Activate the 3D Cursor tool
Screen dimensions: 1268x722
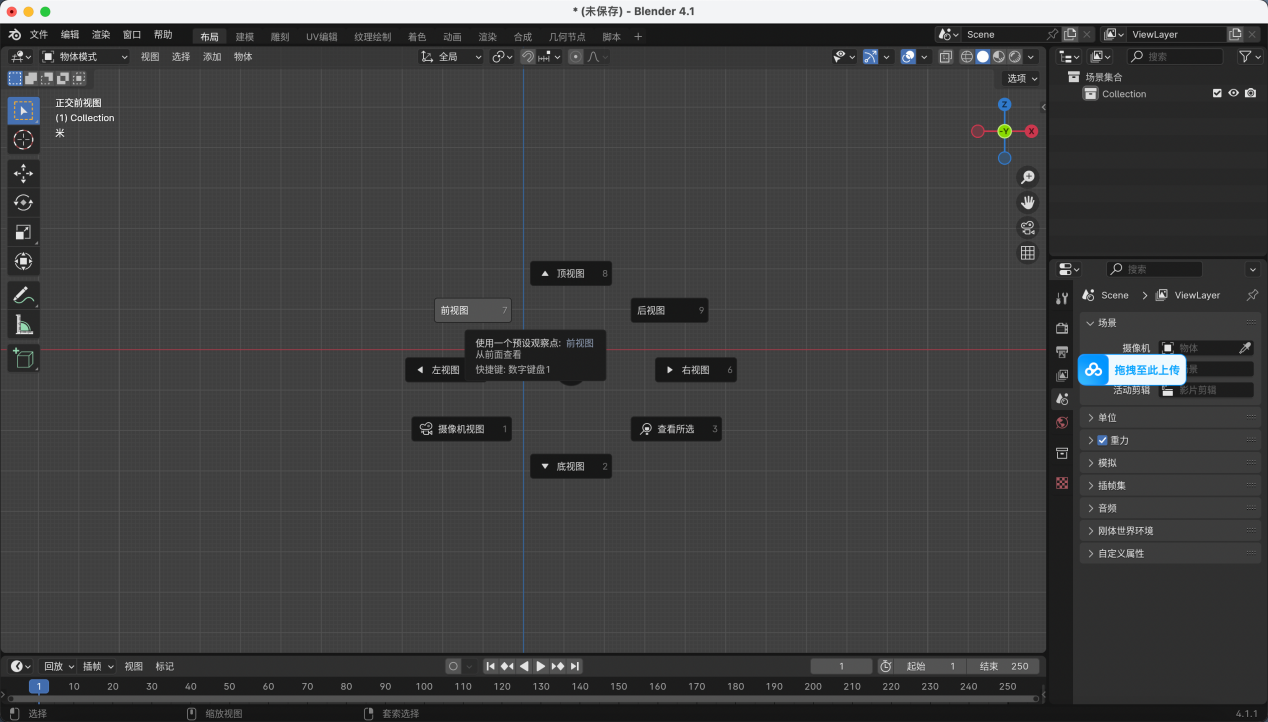point(24,140)
